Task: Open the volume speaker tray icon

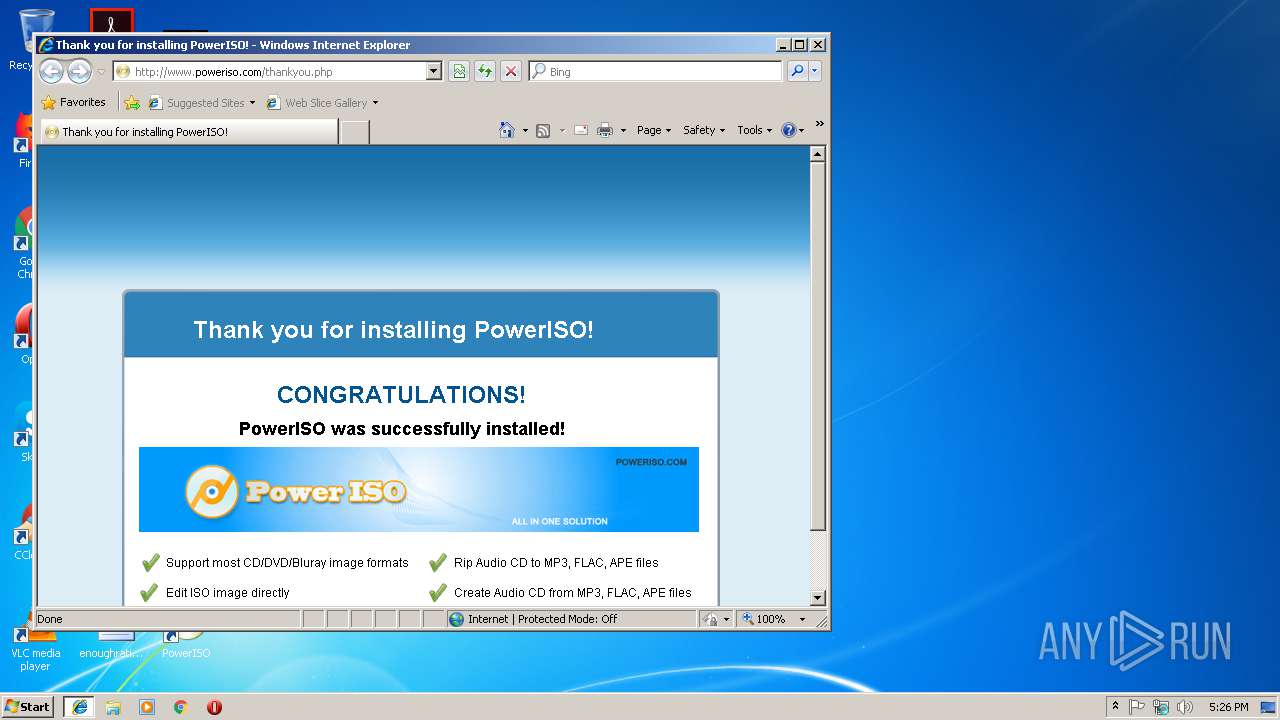Action: coord(1185,706)
